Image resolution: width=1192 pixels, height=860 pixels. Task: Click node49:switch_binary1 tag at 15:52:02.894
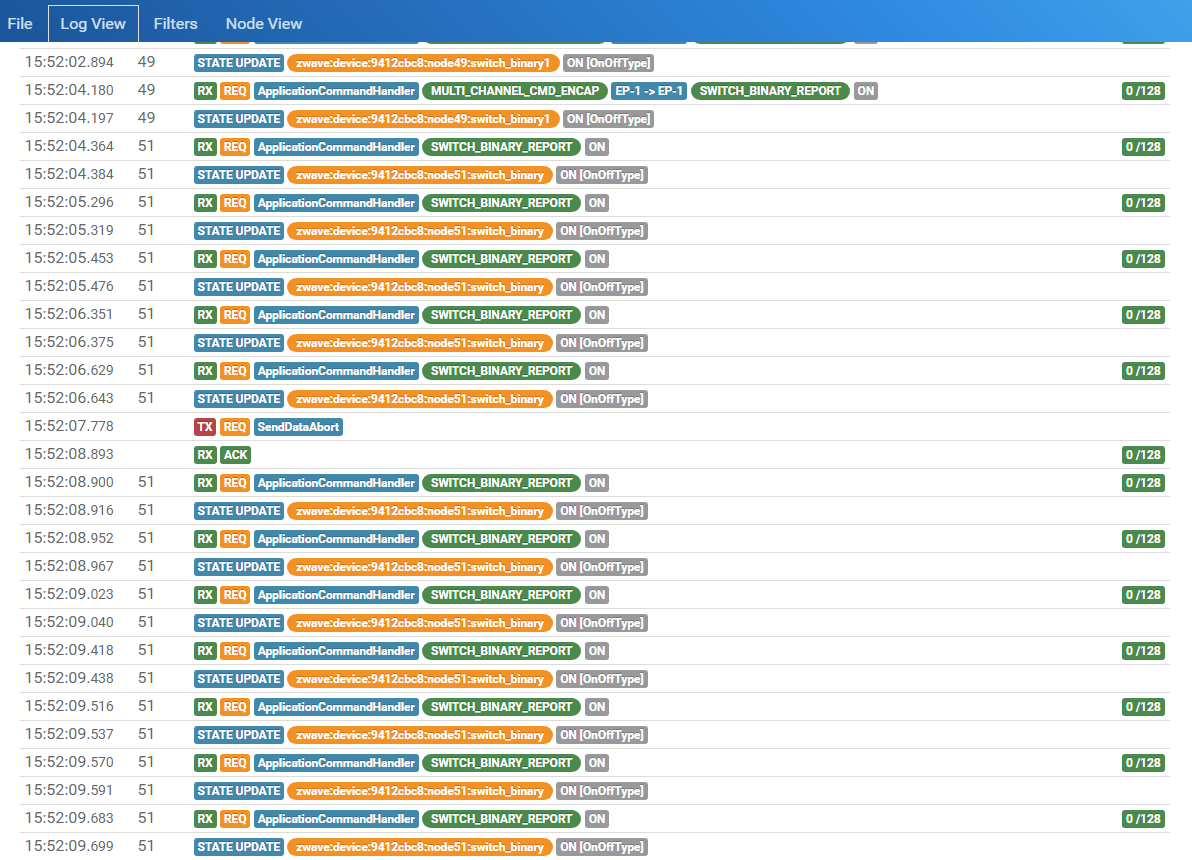[x=423, y=63]
